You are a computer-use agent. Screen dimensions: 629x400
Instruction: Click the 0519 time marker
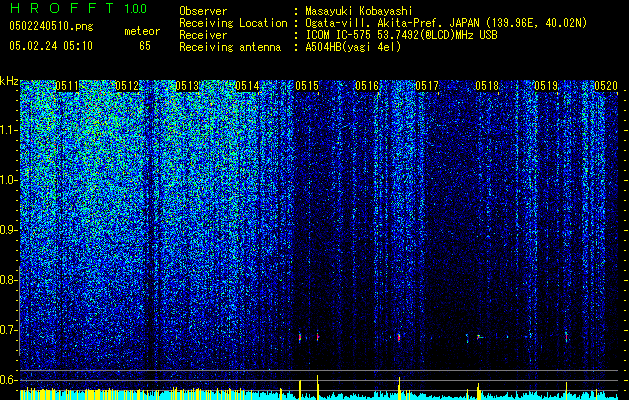[546, 86]
